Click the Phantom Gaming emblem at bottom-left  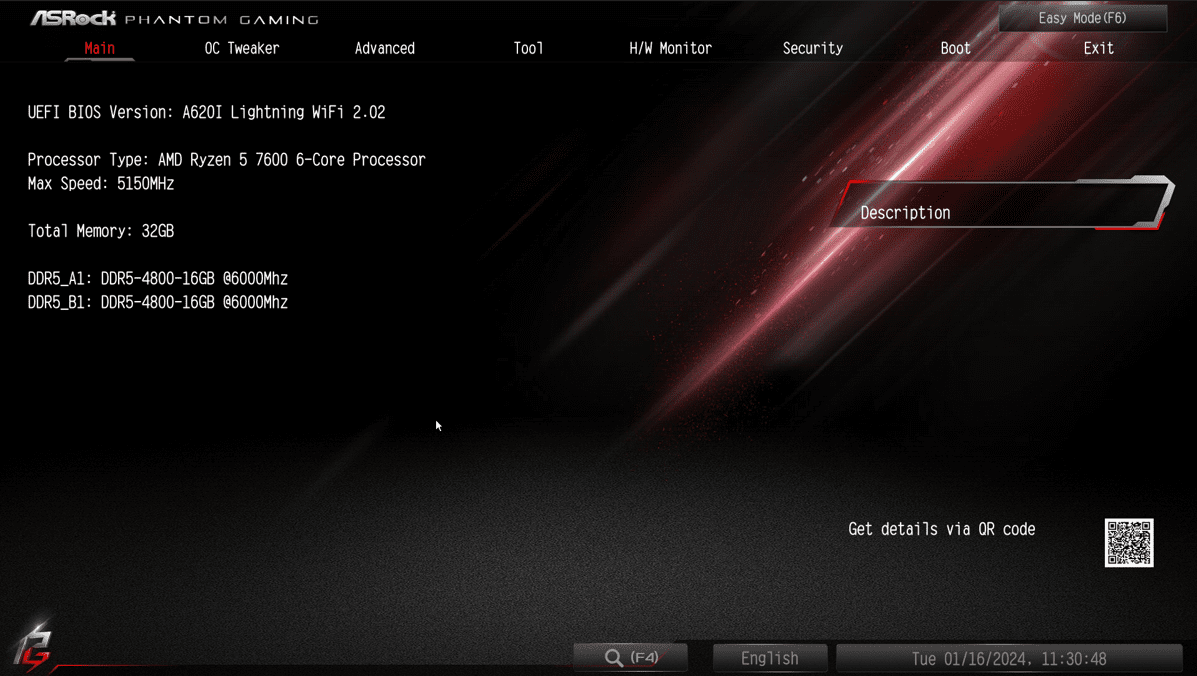(33, 646)
